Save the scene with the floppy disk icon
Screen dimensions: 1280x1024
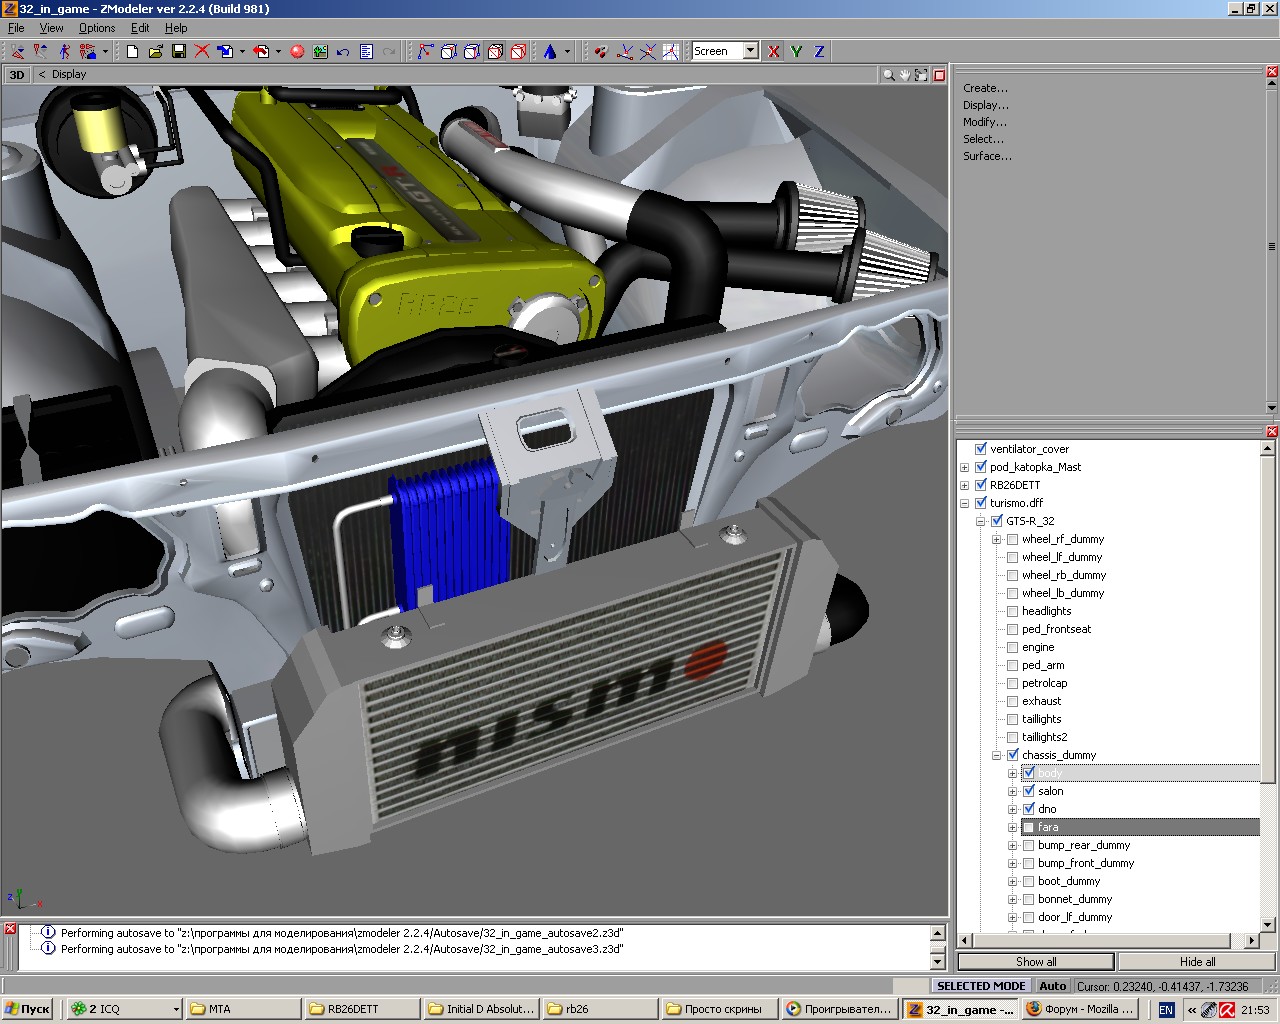pyautogui.click(x=179, y=51)
